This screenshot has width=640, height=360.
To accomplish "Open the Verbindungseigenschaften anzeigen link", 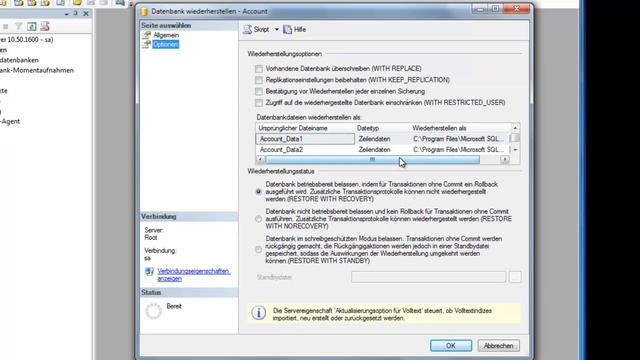I will tap(194, 275).
